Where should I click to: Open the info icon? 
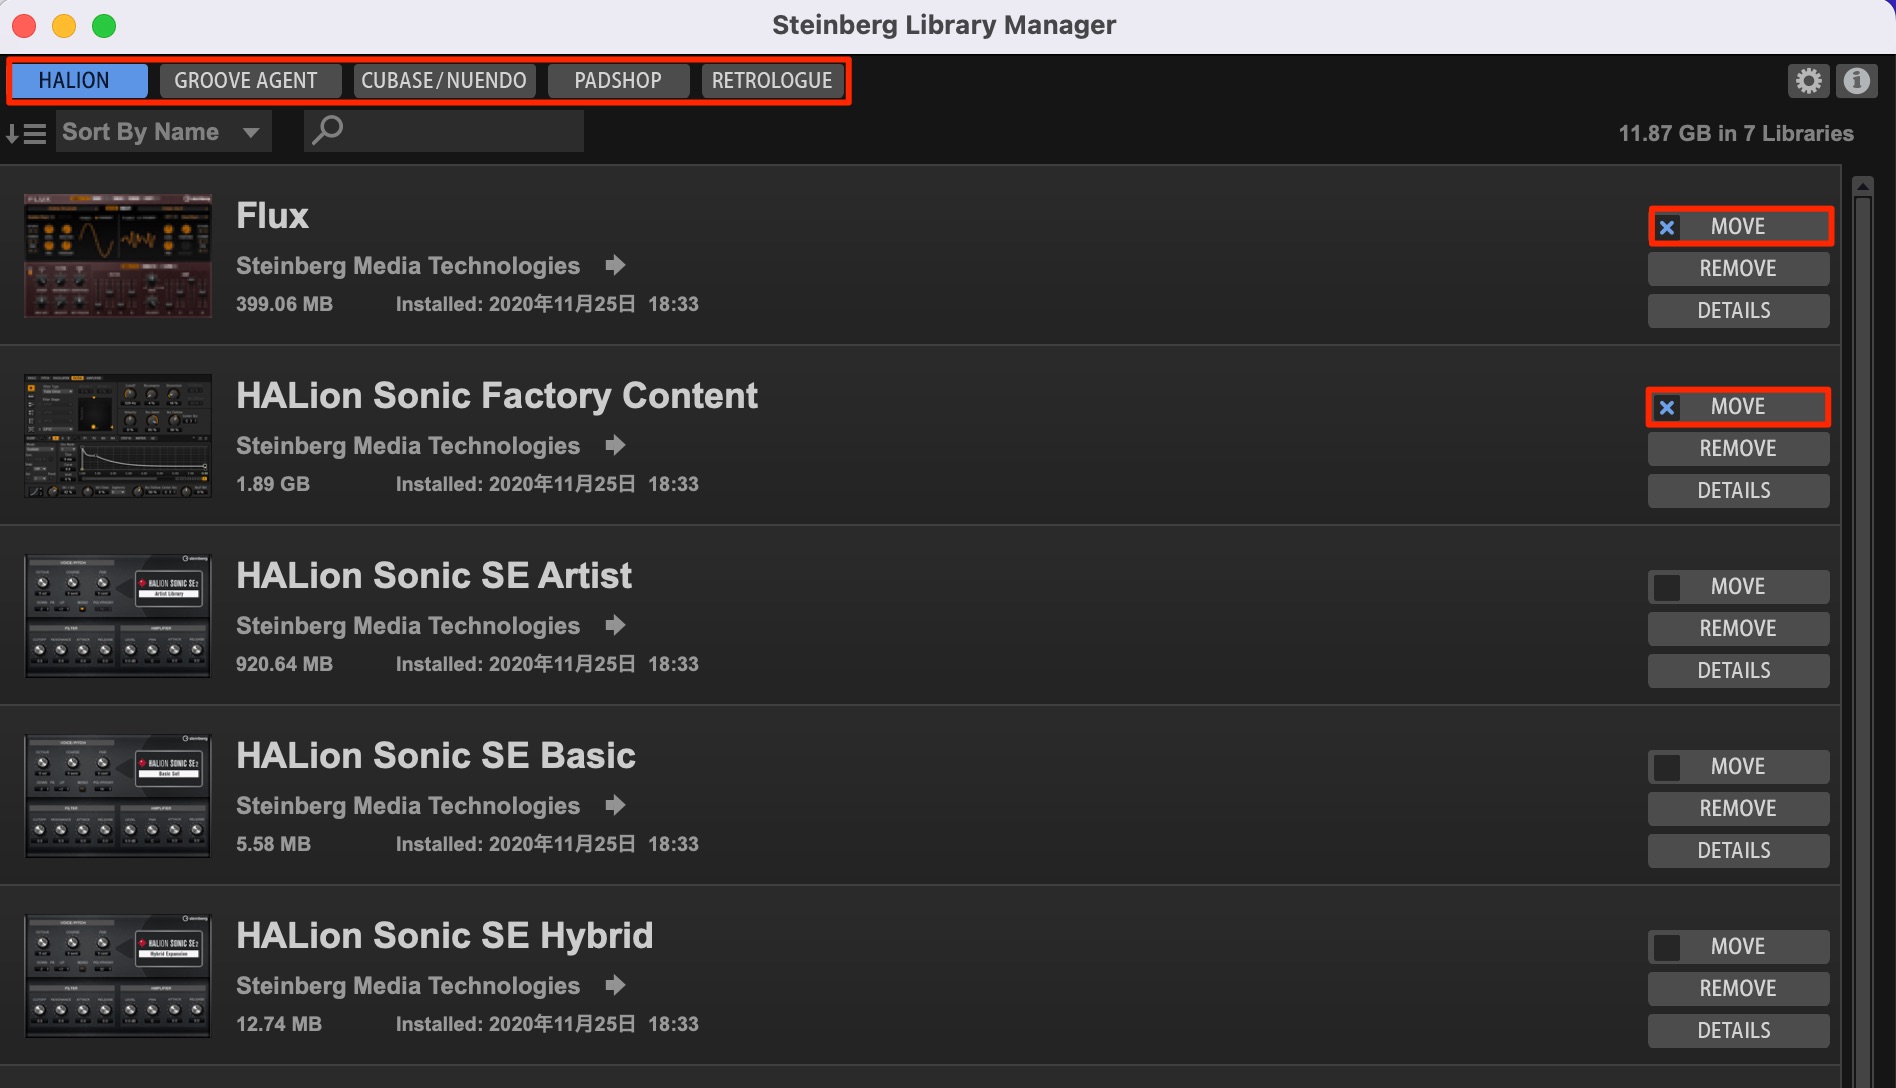coord(1857,81)
